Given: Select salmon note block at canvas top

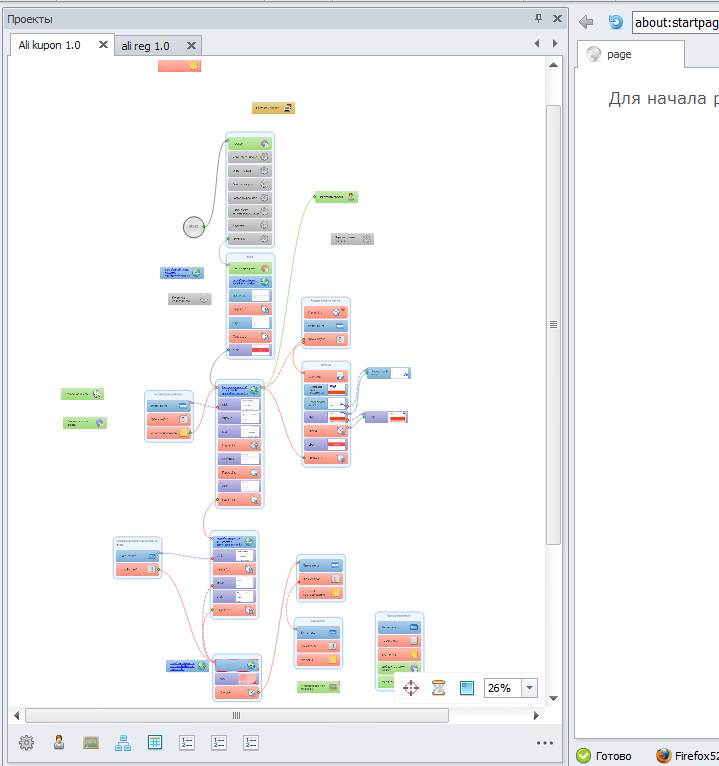Looking at the screenshot, I should pyautogui.click(x=179, y=65).
